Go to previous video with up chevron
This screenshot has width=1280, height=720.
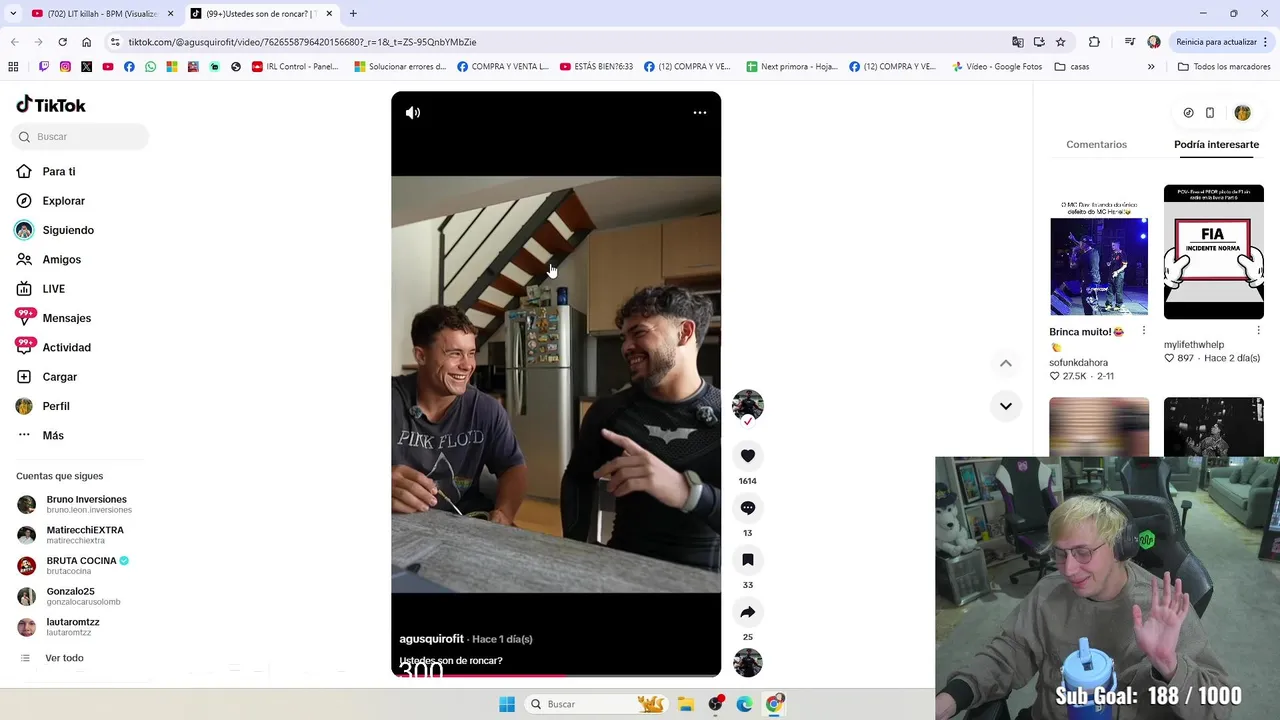(1005, 363)
